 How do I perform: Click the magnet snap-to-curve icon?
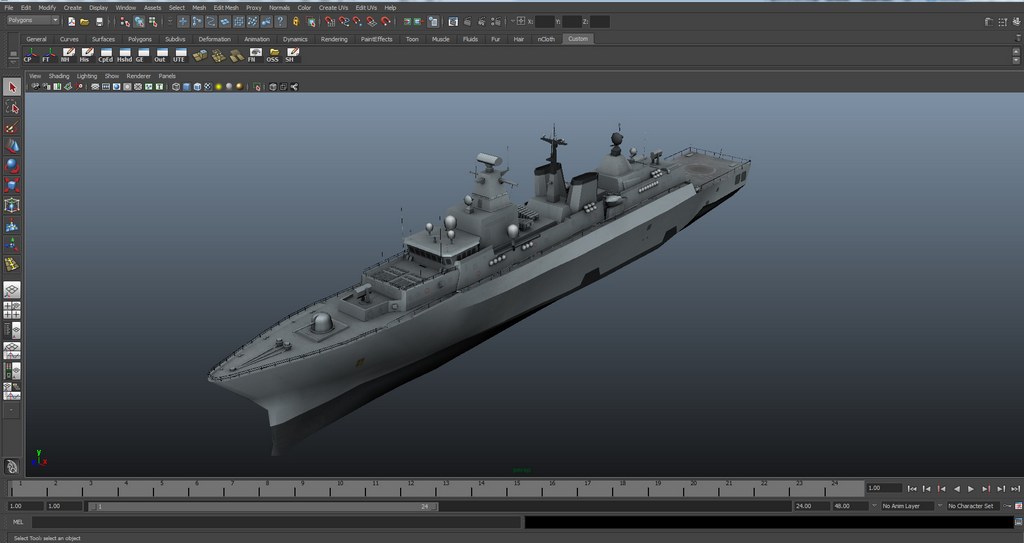tap(342, 21)
